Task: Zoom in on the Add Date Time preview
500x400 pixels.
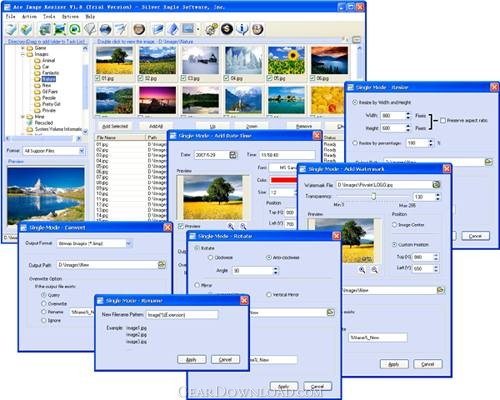Action: (x=230, y=226)
